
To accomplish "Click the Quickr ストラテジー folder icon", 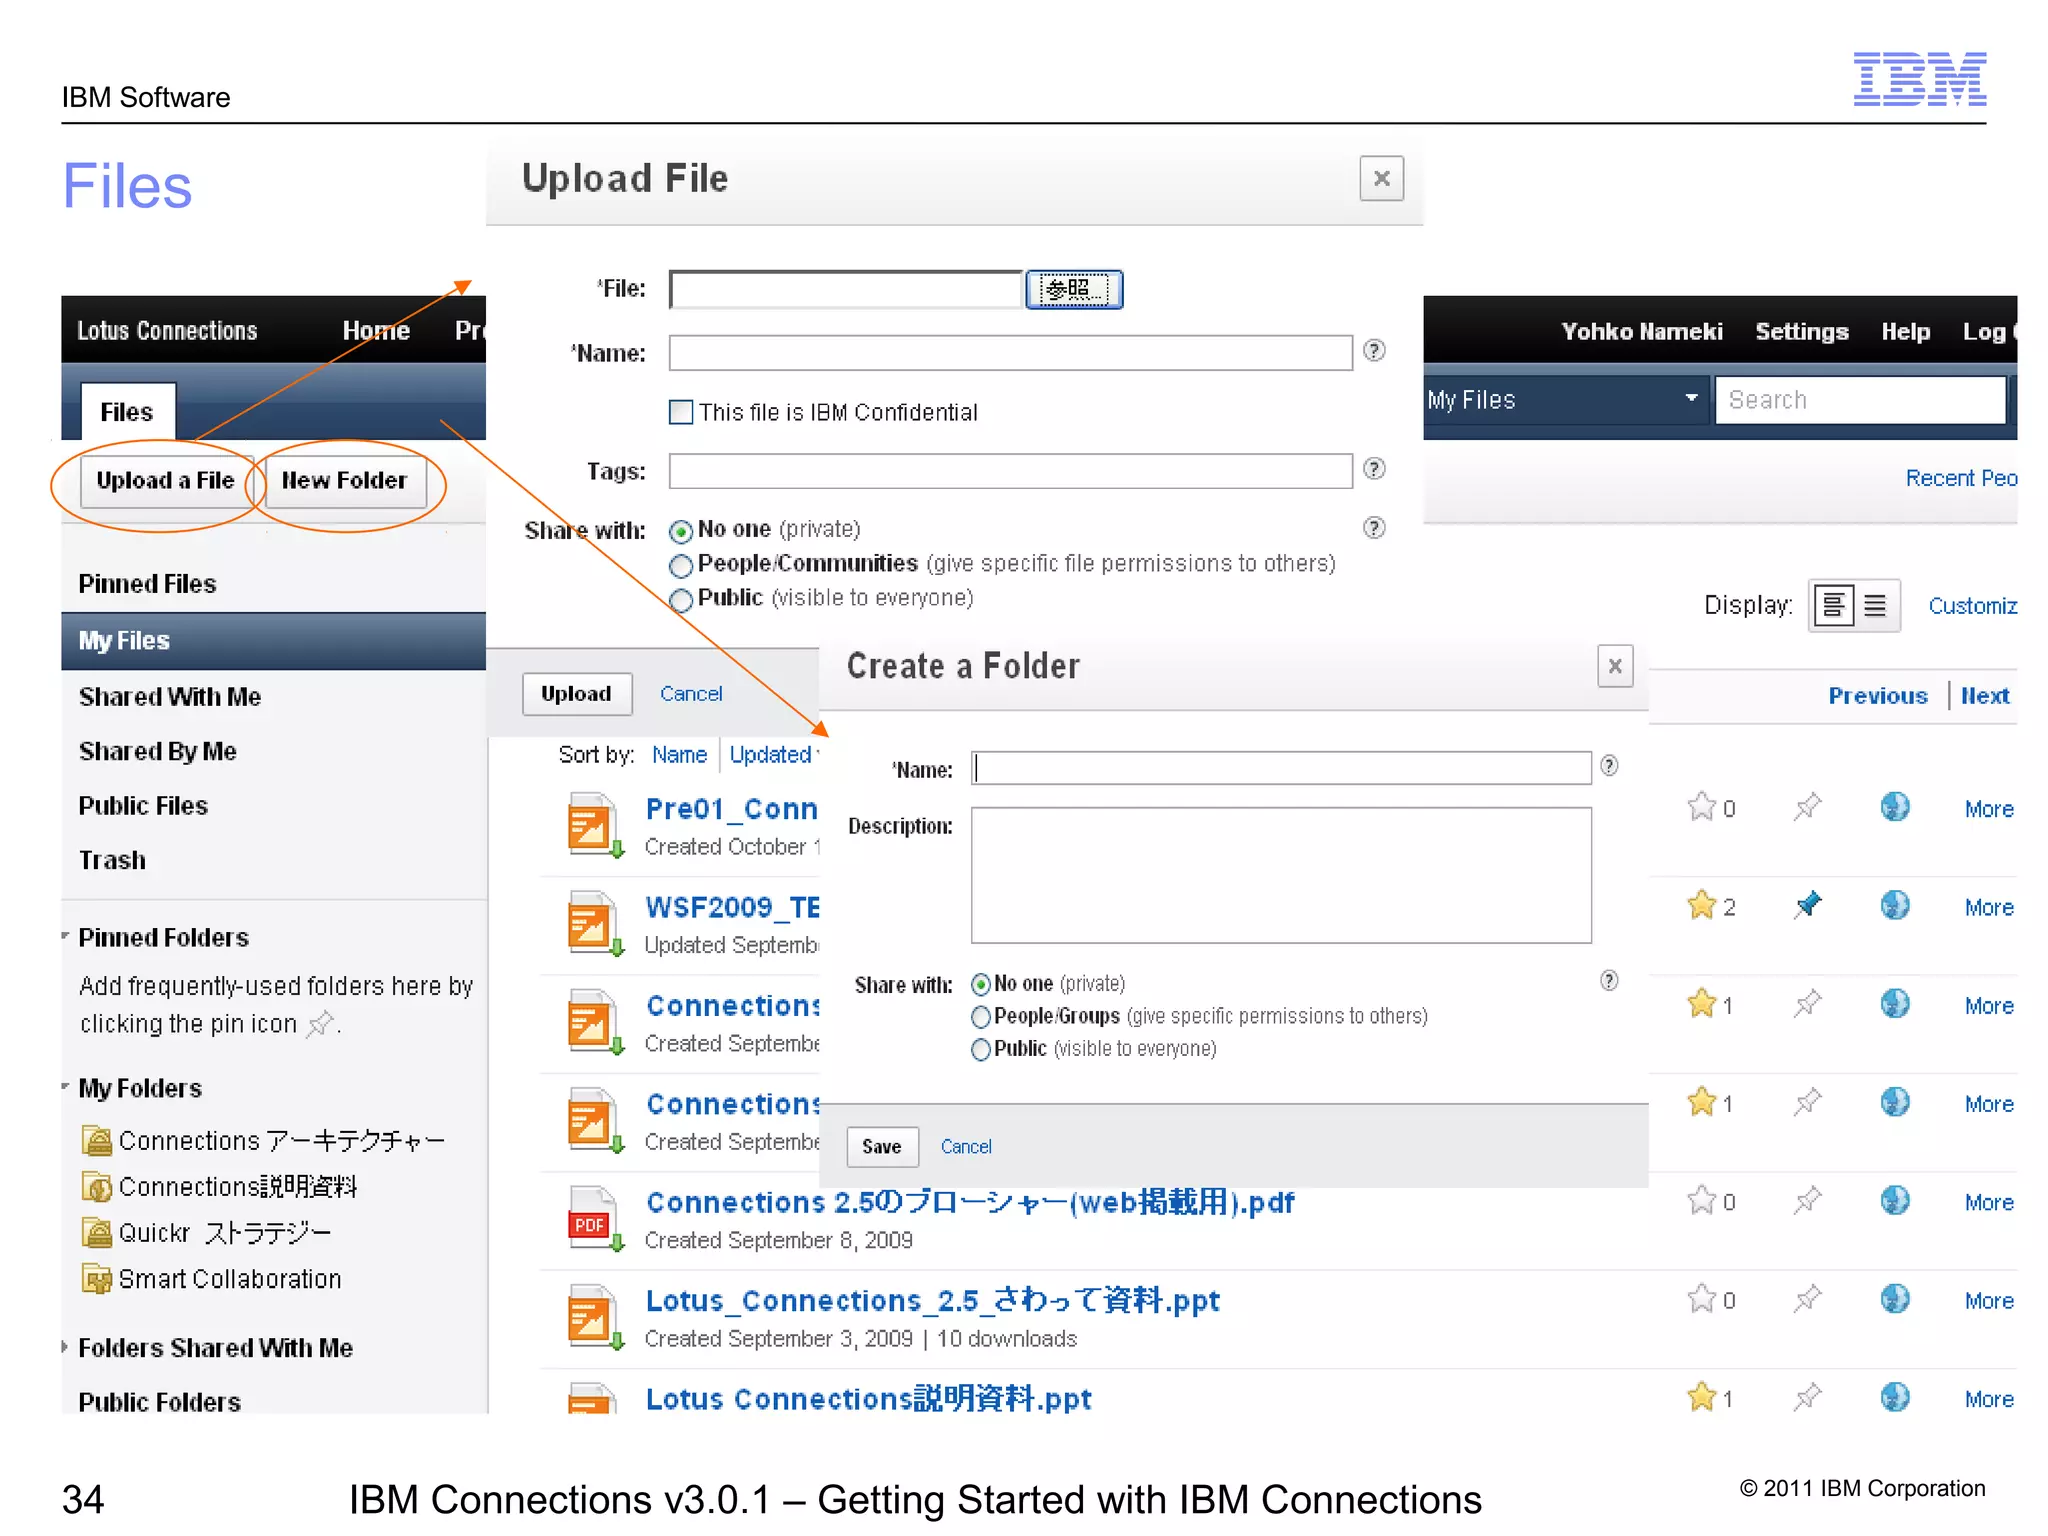I will [97, 1233].
